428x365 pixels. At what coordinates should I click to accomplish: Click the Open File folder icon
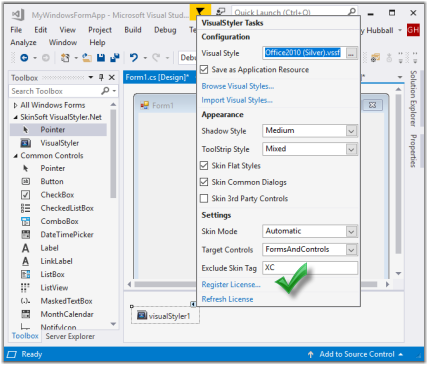87,58
